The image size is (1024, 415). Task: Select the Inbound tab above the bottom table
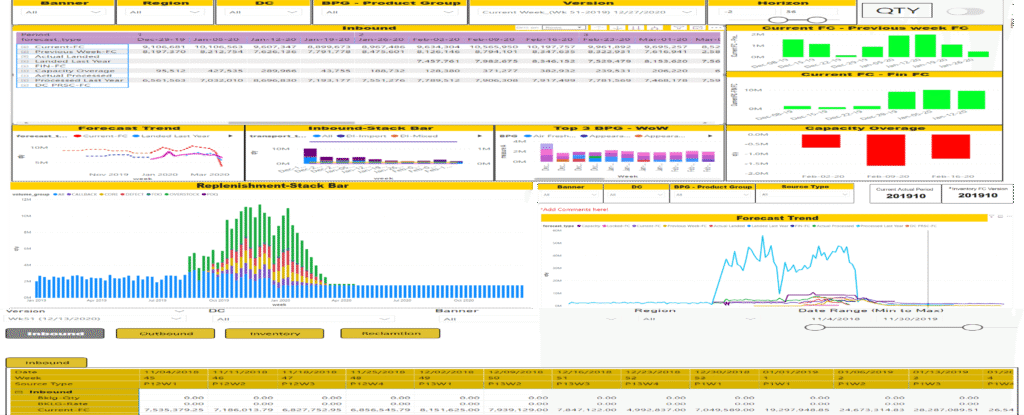[x=46, y=362]
